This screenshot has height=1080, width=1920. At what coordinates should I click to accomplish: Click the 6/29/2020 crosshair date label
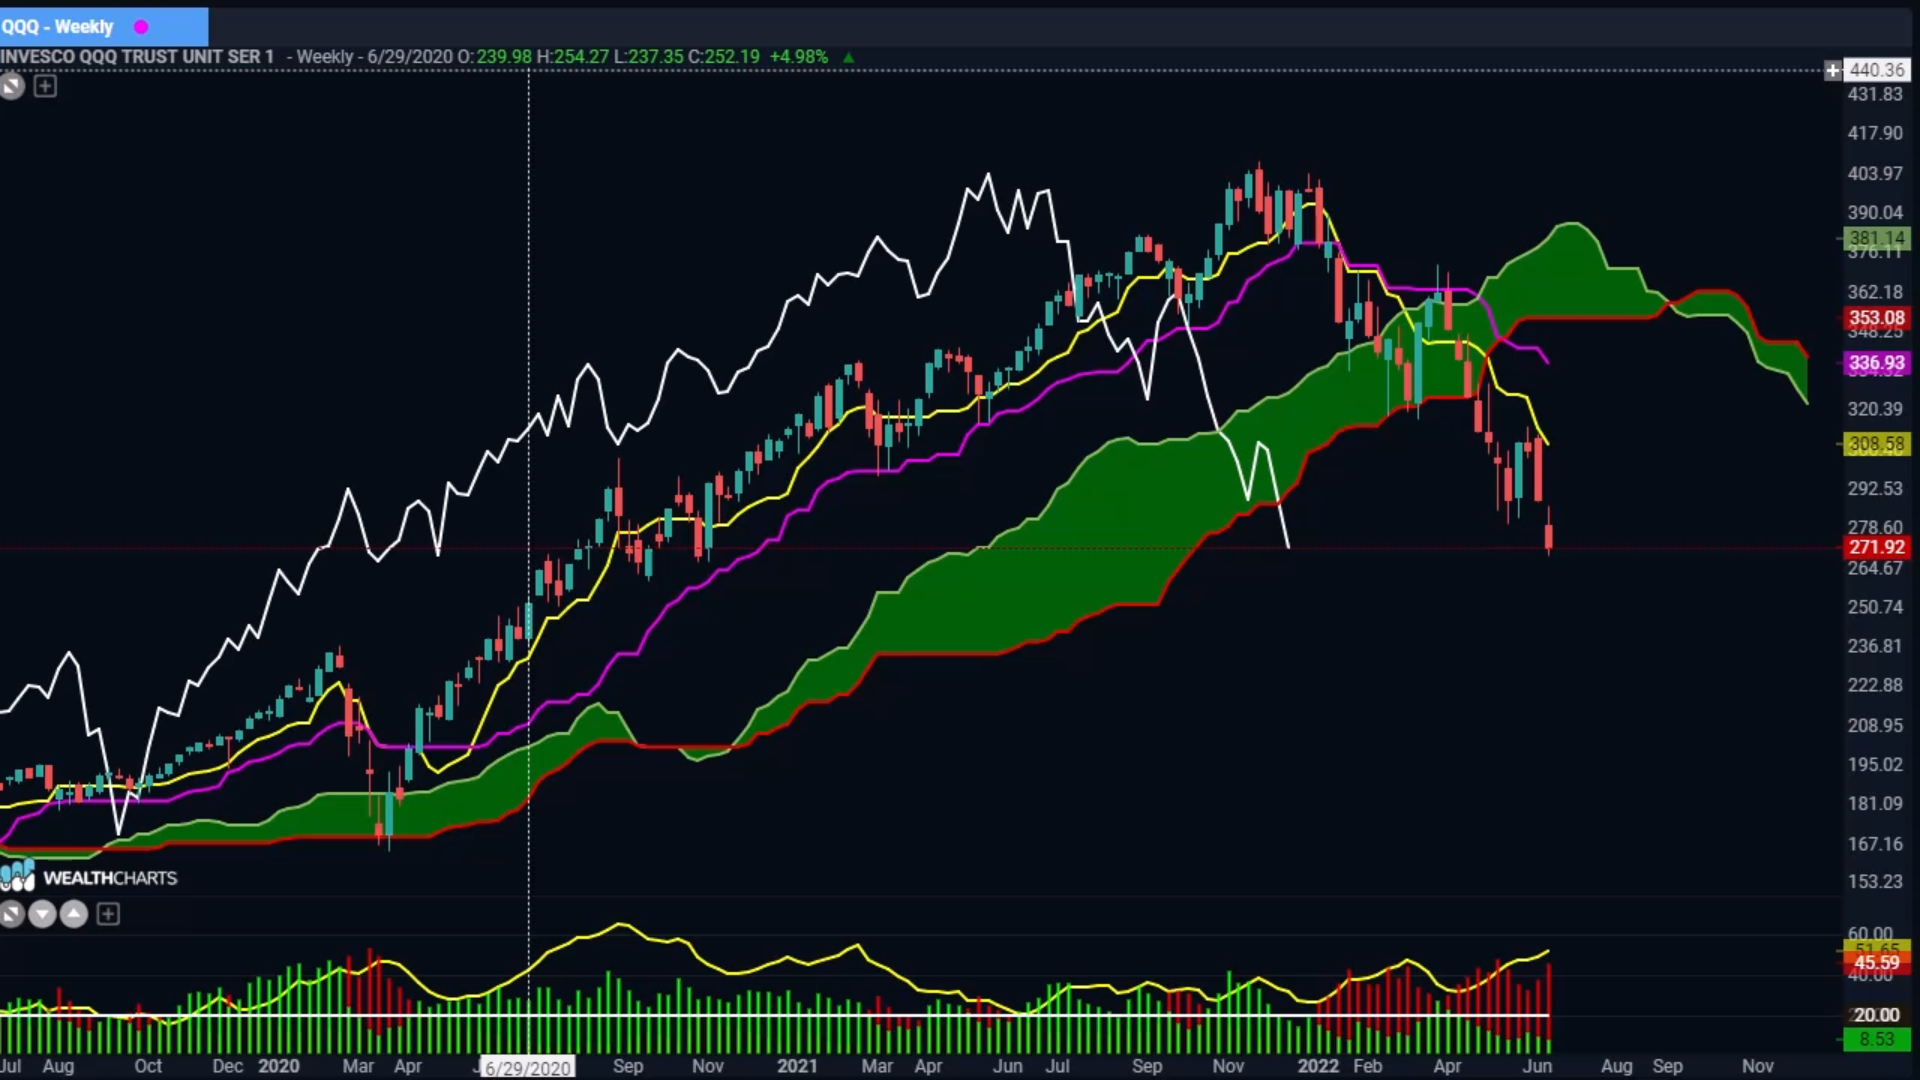point(528,1068)
